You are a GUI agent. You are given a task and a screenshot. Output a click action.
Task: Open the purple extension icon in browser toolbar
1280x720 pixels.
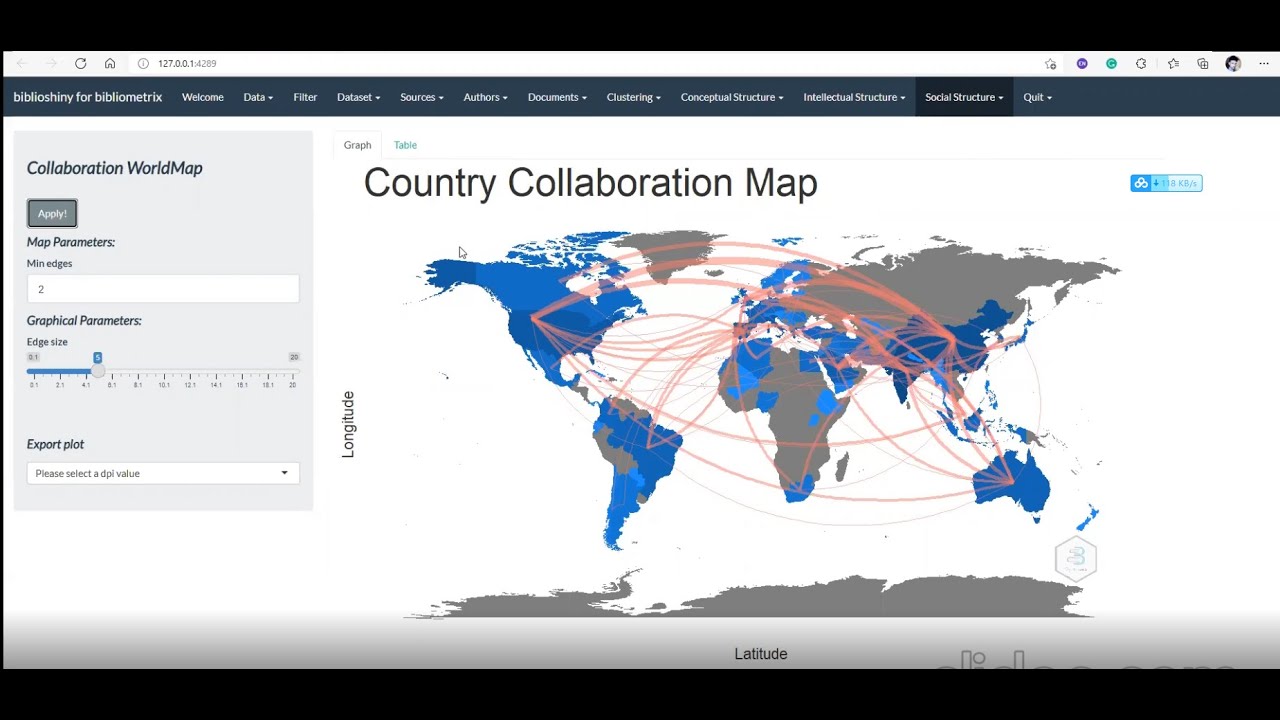coord(1082,63)
